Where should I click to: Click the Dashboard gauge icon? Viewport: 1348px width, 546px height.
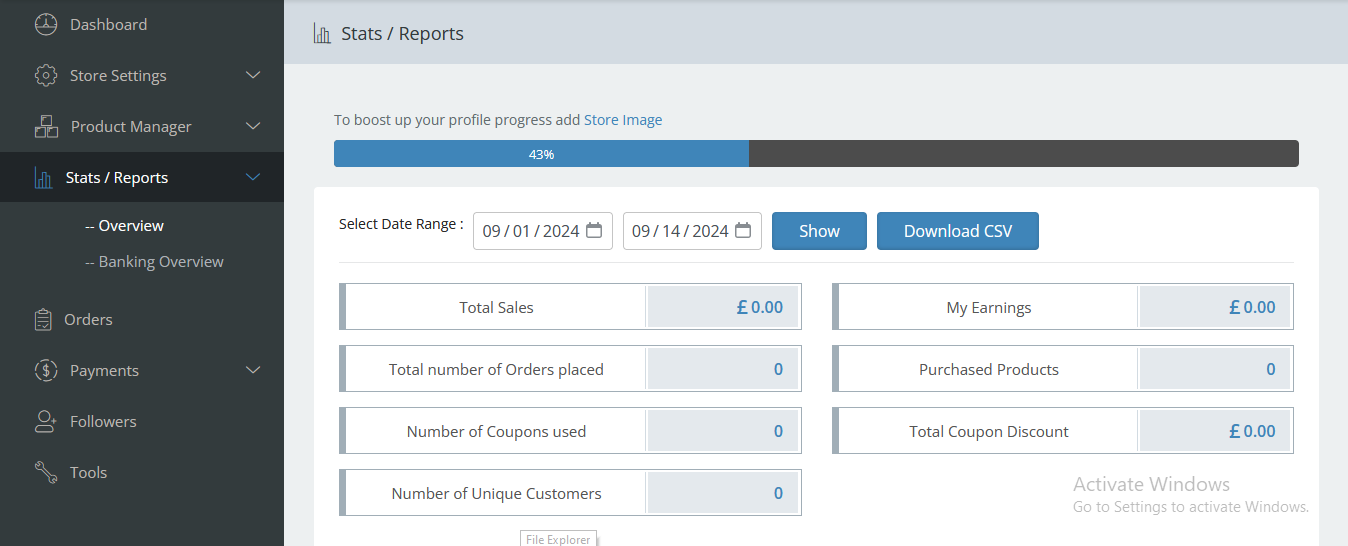(x=46, y=25)
